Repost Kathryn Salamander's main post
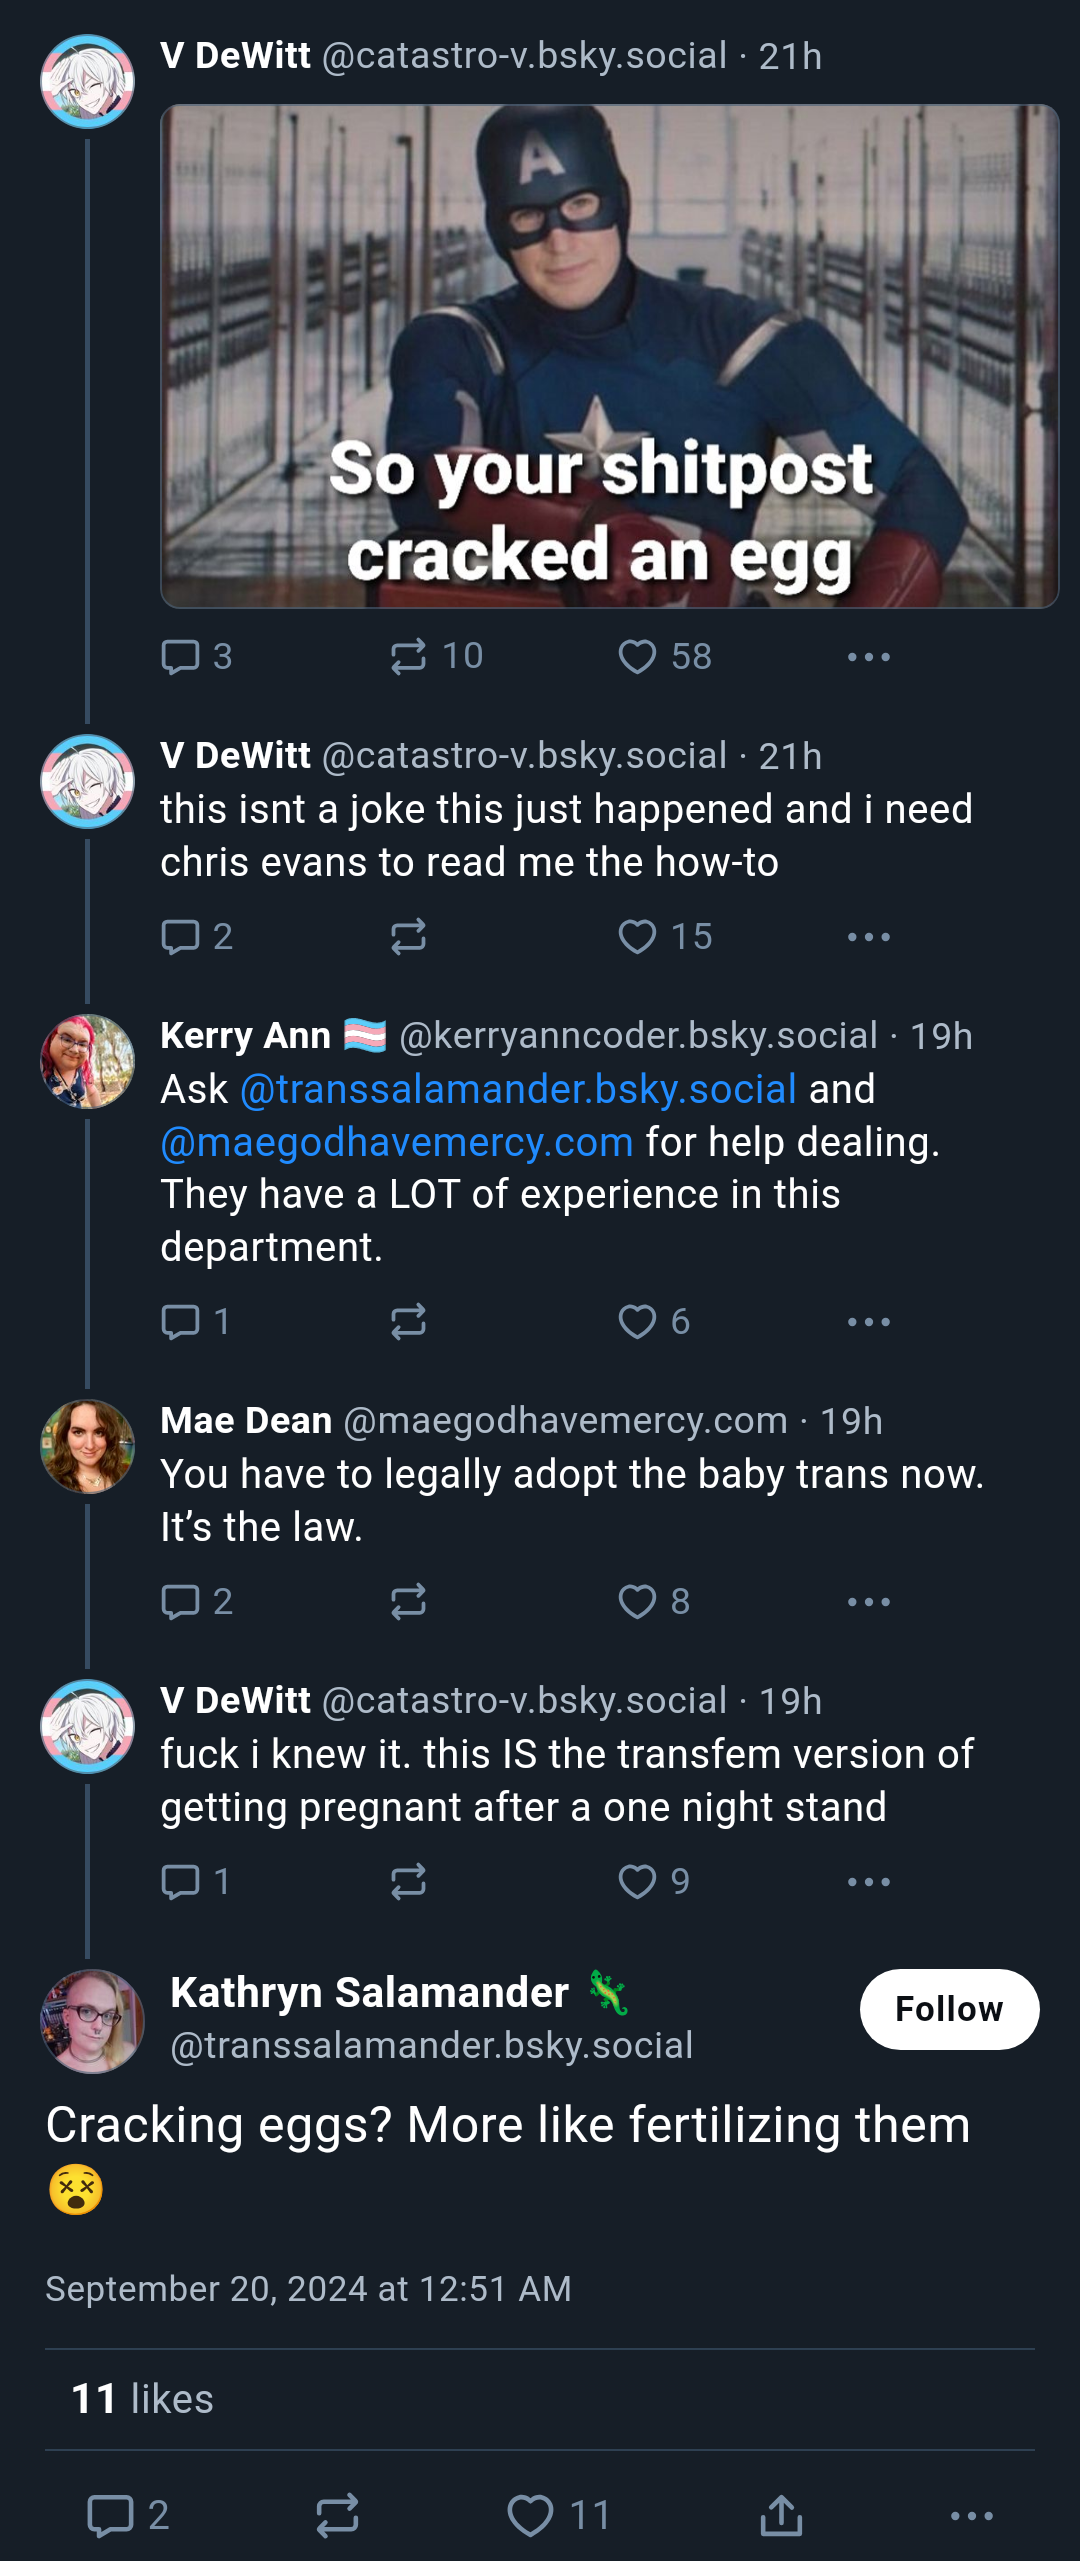This screenshot has width=1080, height=2561. pos(337,2515)
